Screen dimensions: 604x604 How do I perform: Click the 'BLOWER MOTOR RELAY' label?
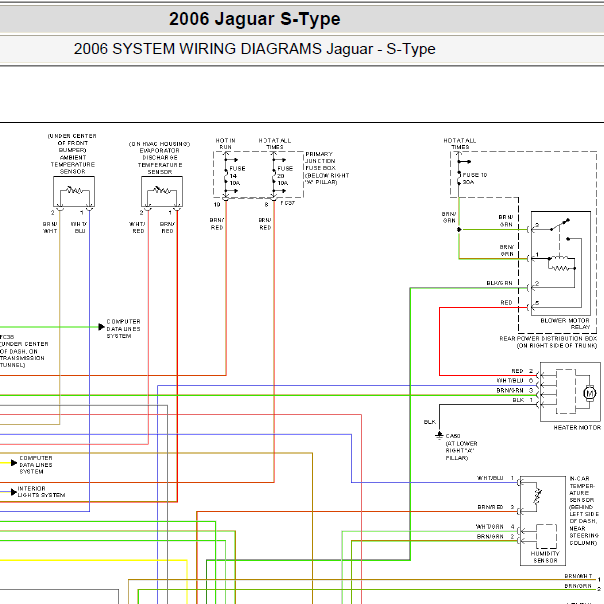tap(565, 324)
